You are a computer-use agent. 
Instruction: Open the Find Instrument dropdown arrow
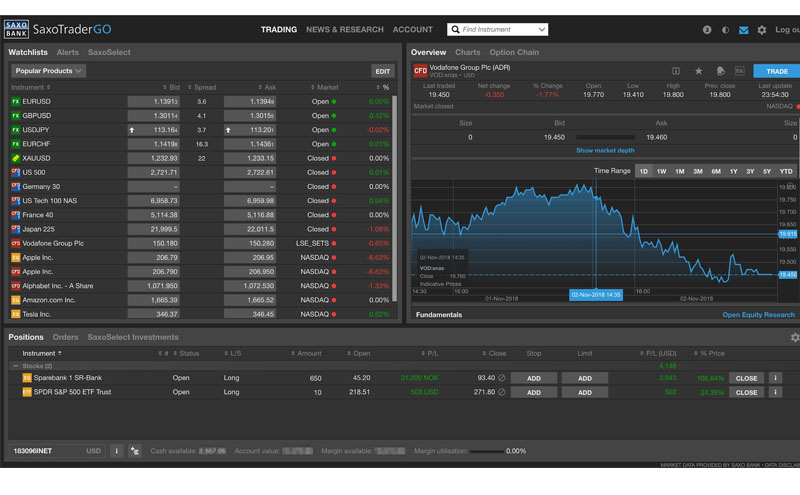point(541,30)
